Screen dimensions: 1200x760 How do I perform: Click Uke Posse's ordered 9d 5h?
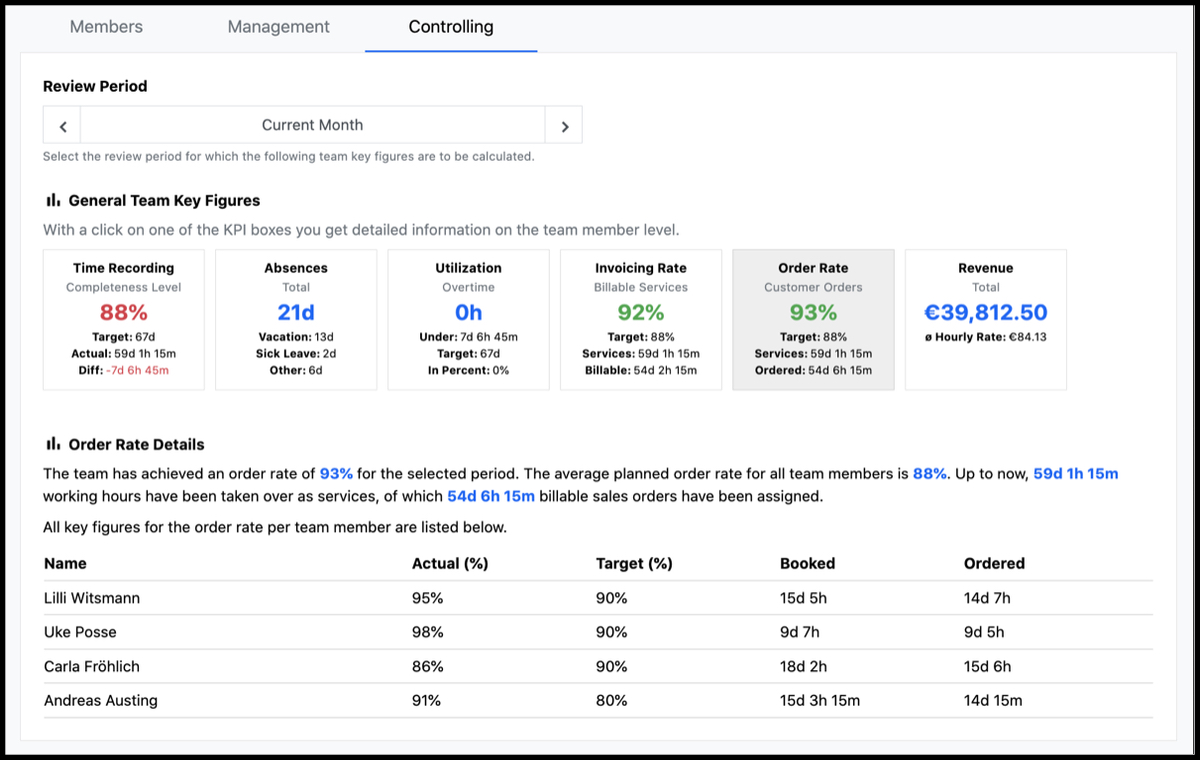(x=984, y=632)
